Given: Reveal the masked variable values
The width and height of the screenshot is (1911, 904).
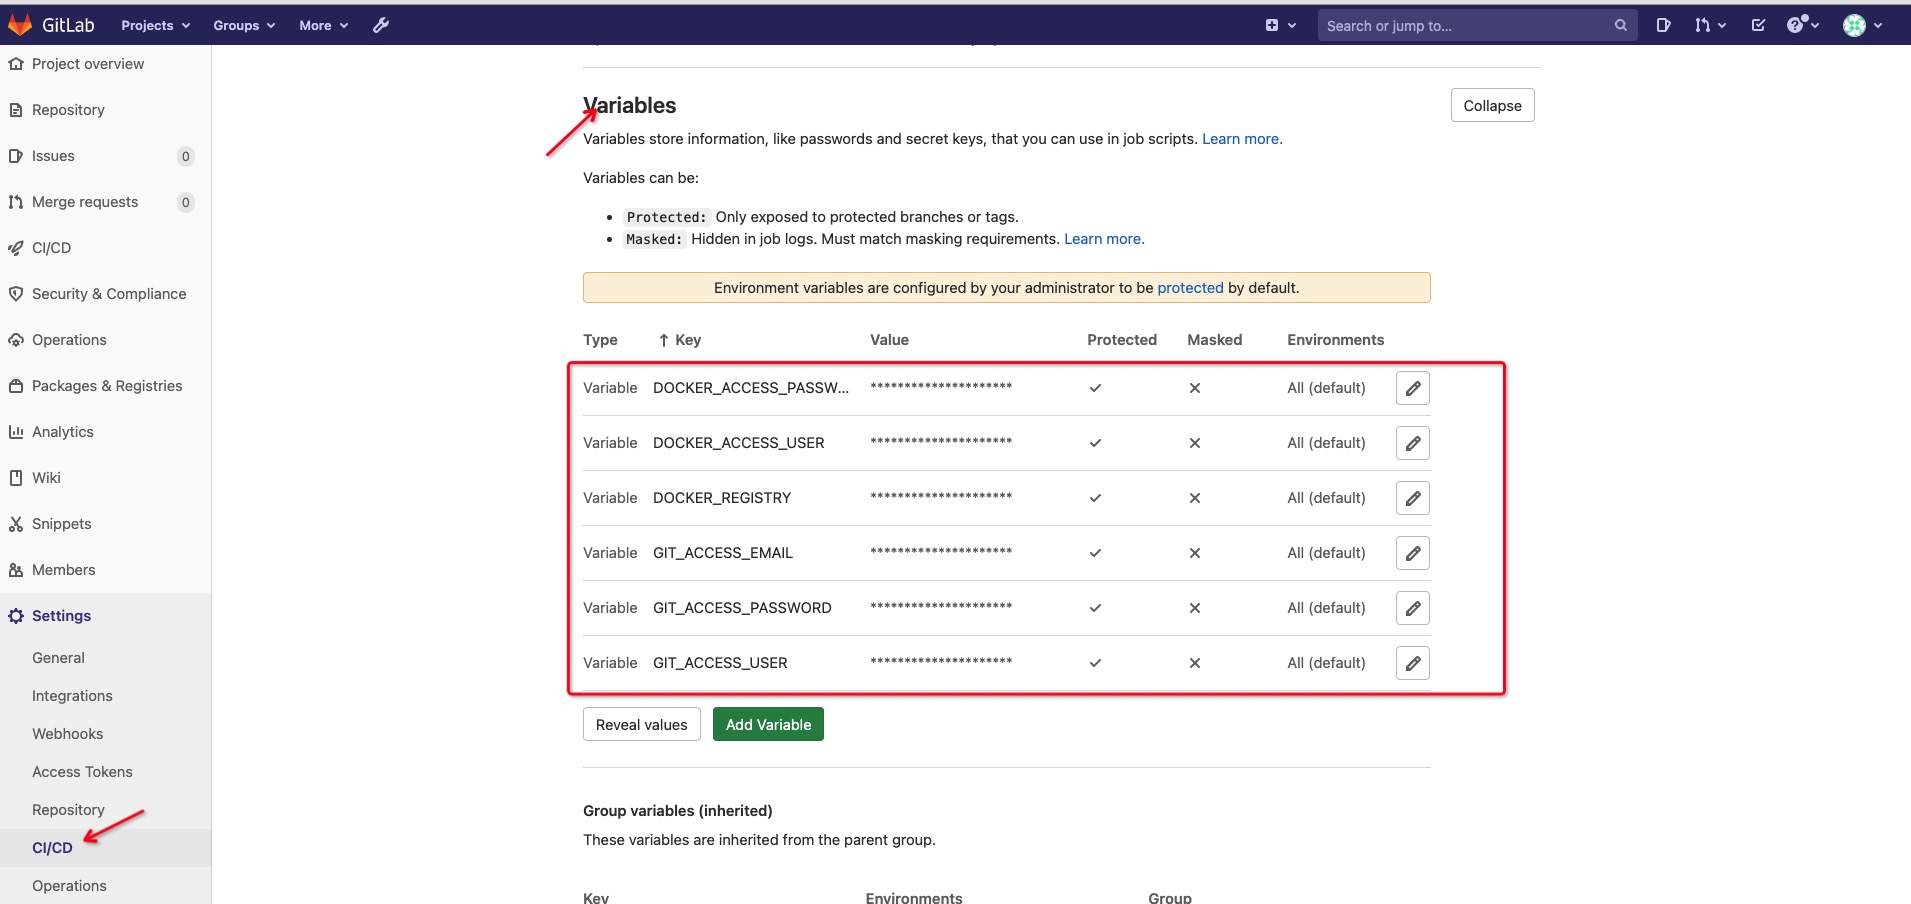Looking at the screenshot, I should click(x=641, y=723).
